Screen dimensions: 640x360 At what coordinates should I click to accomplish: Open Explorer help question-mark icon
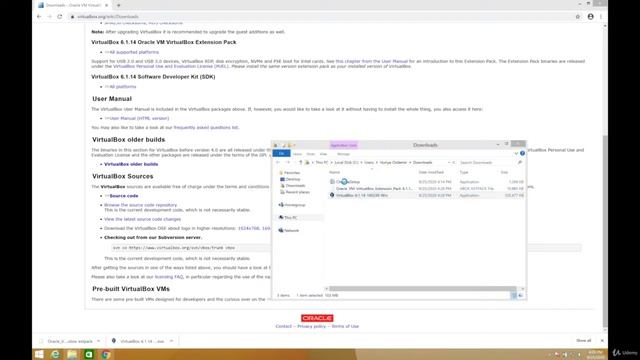tap(522, 153)
